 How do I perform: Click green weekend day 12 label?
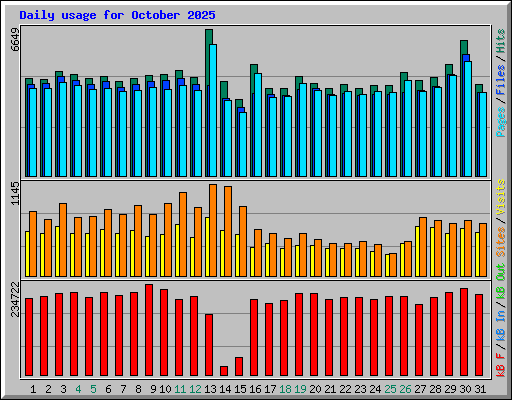[195, 389]
